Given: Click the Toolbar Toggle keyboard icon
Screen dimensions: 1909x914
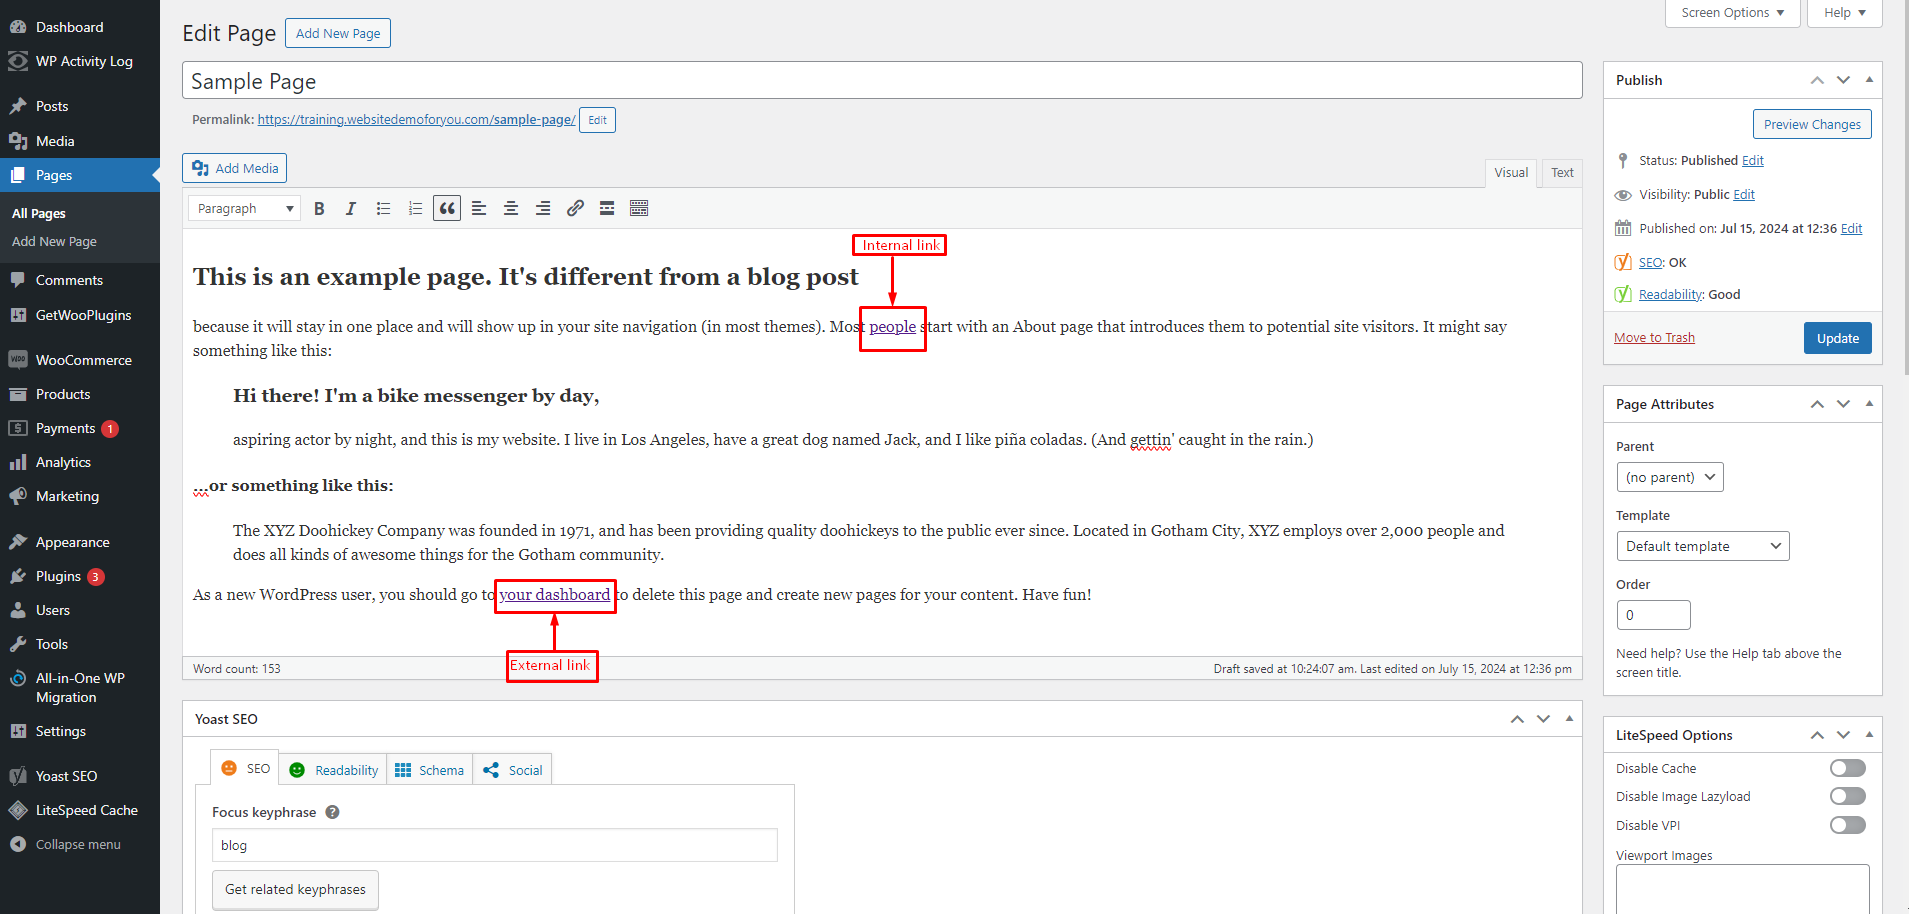Looking at the screenshot, I should 639,209.
